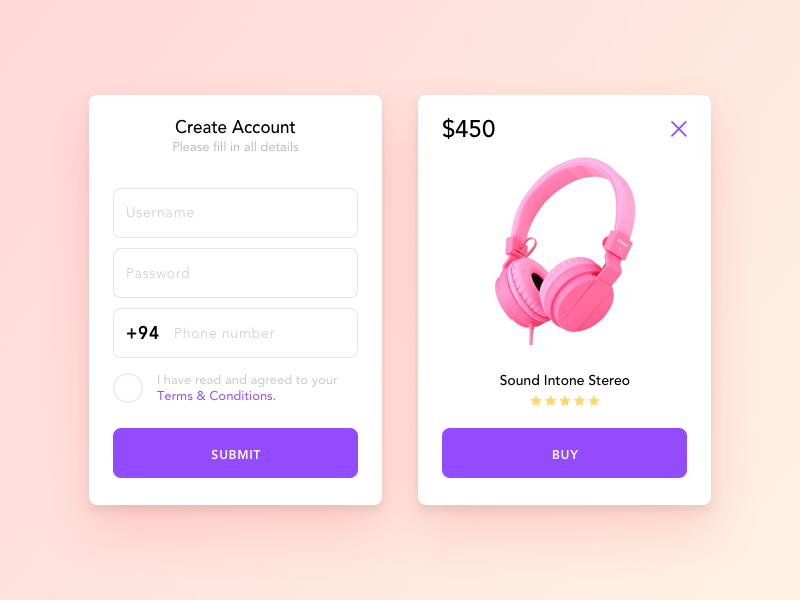Focus the Password input field
800x600 pixels.
(x=235, y=273)
